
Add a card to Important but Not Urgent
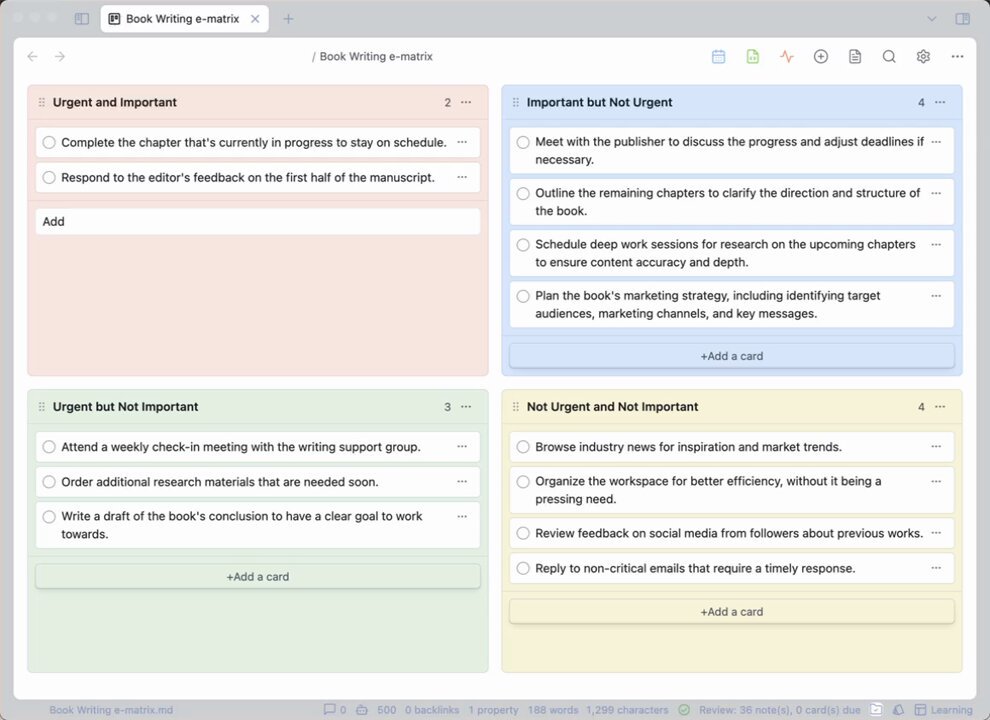click(x=732, y=356)
